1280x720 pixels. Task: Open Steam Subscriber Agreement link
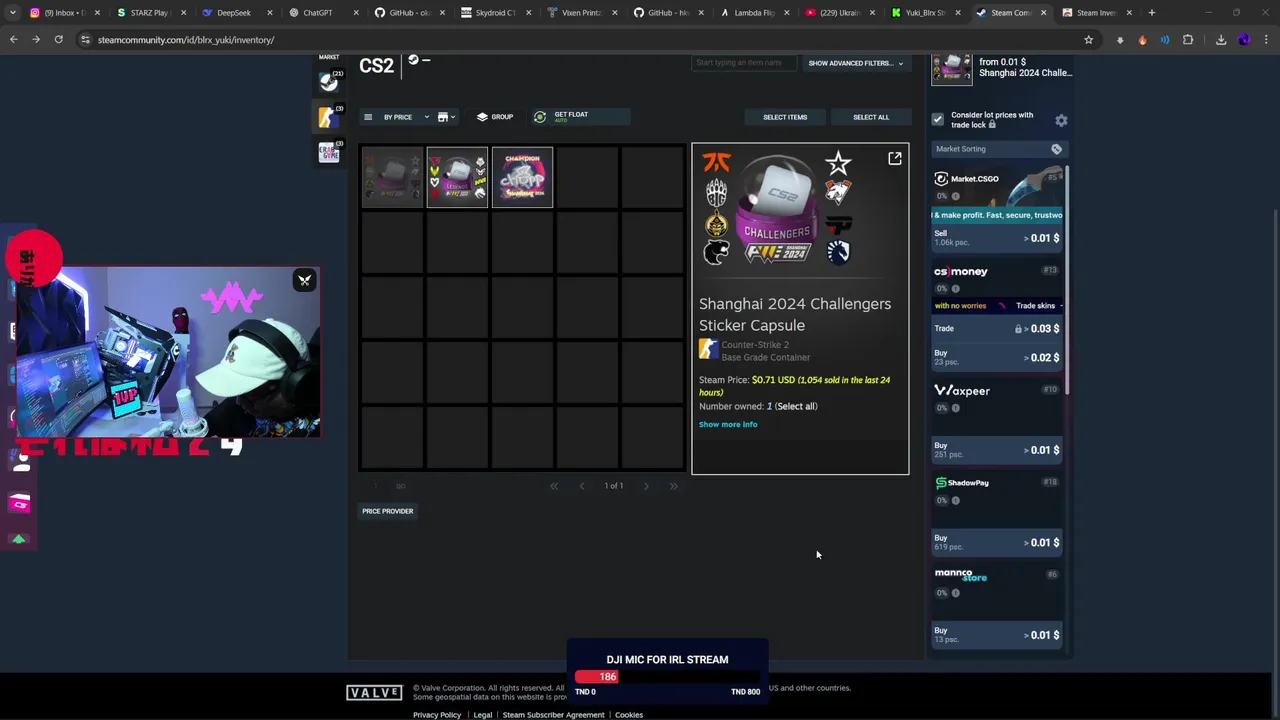[553, 715]
